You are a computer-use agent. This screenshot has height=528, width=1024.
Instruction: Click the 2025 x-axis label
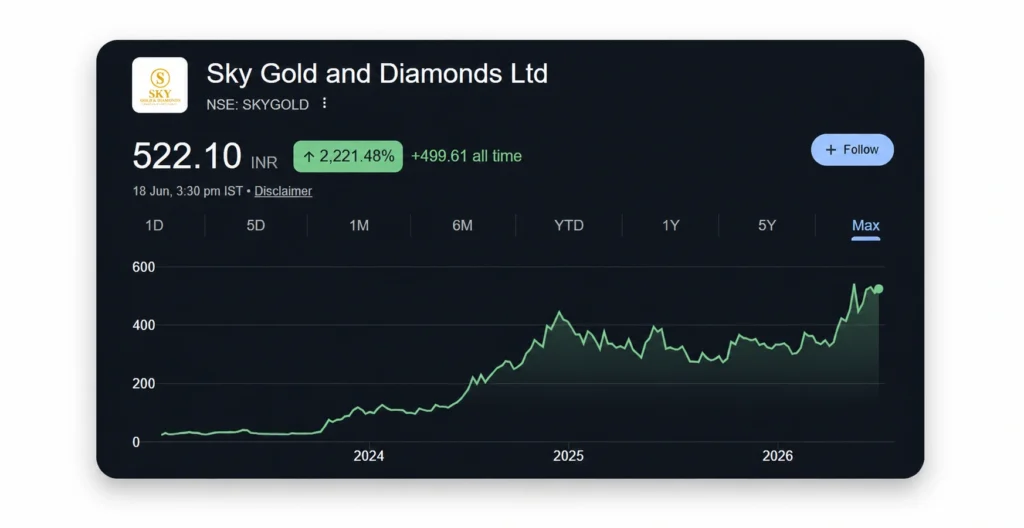[568, 455]
